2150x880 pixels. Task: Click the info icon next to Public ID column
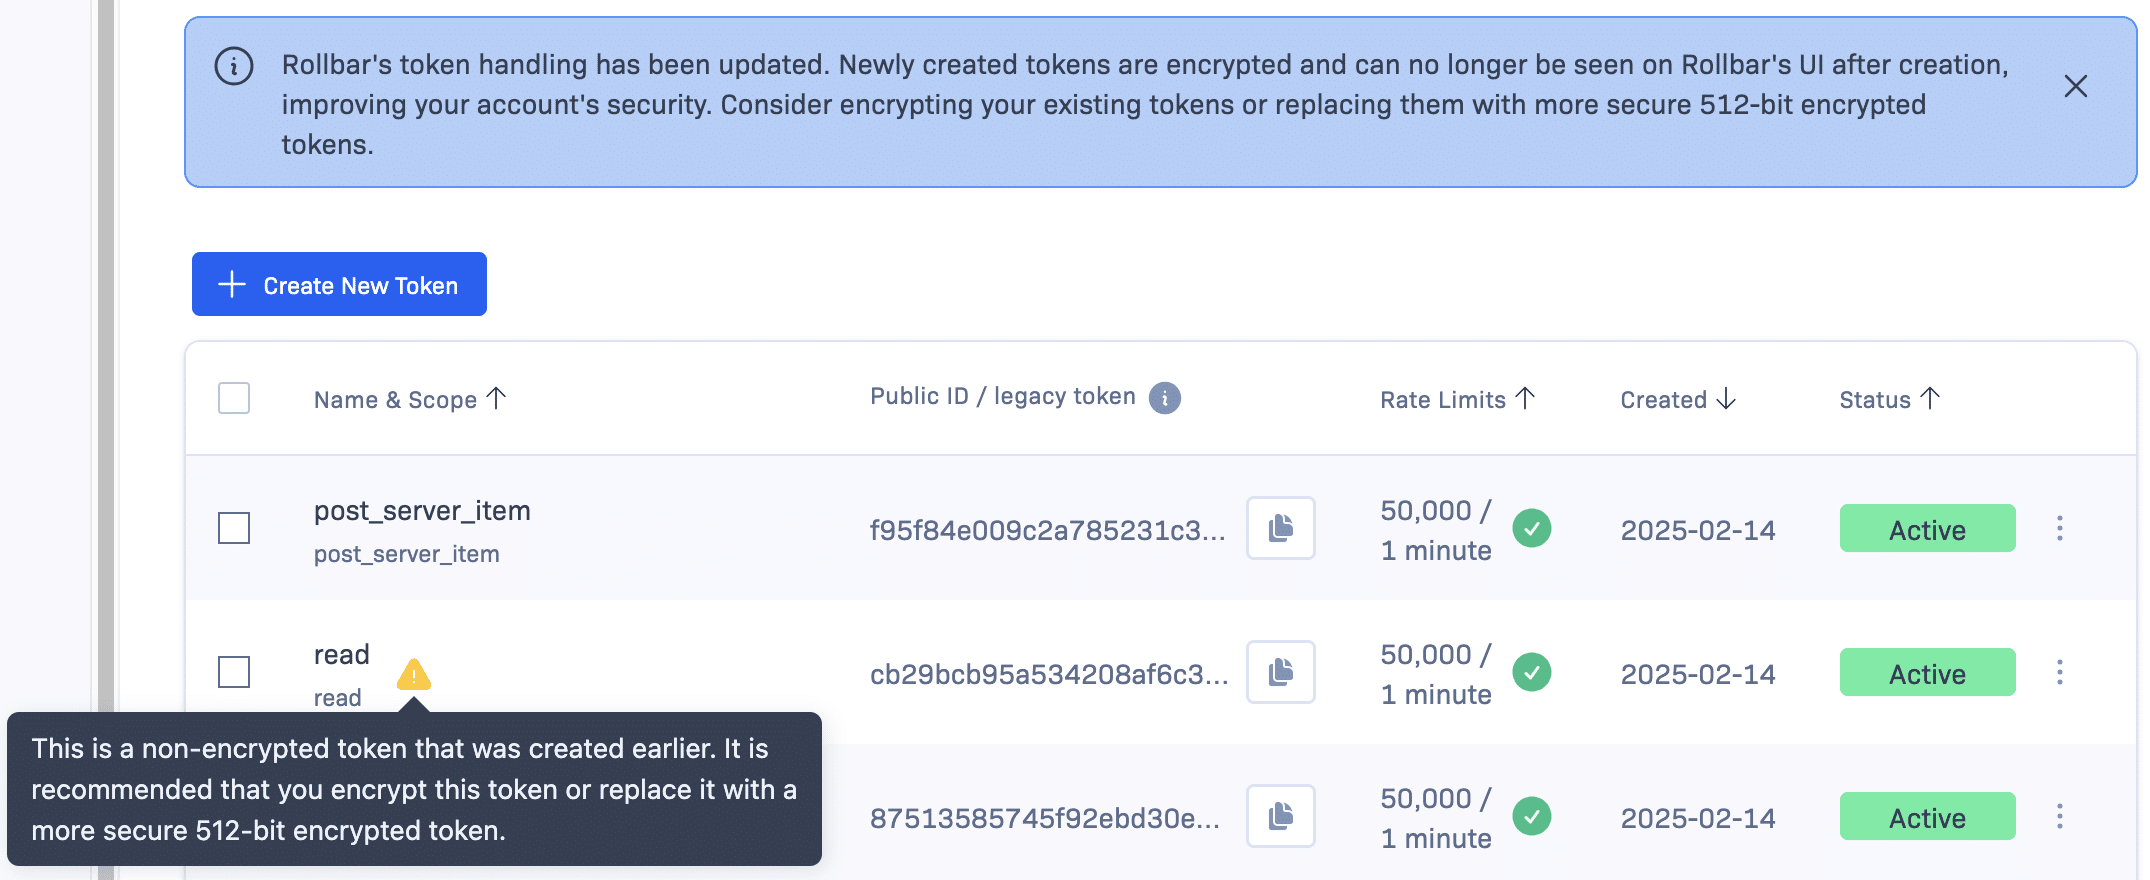[x=1165, y=397]
